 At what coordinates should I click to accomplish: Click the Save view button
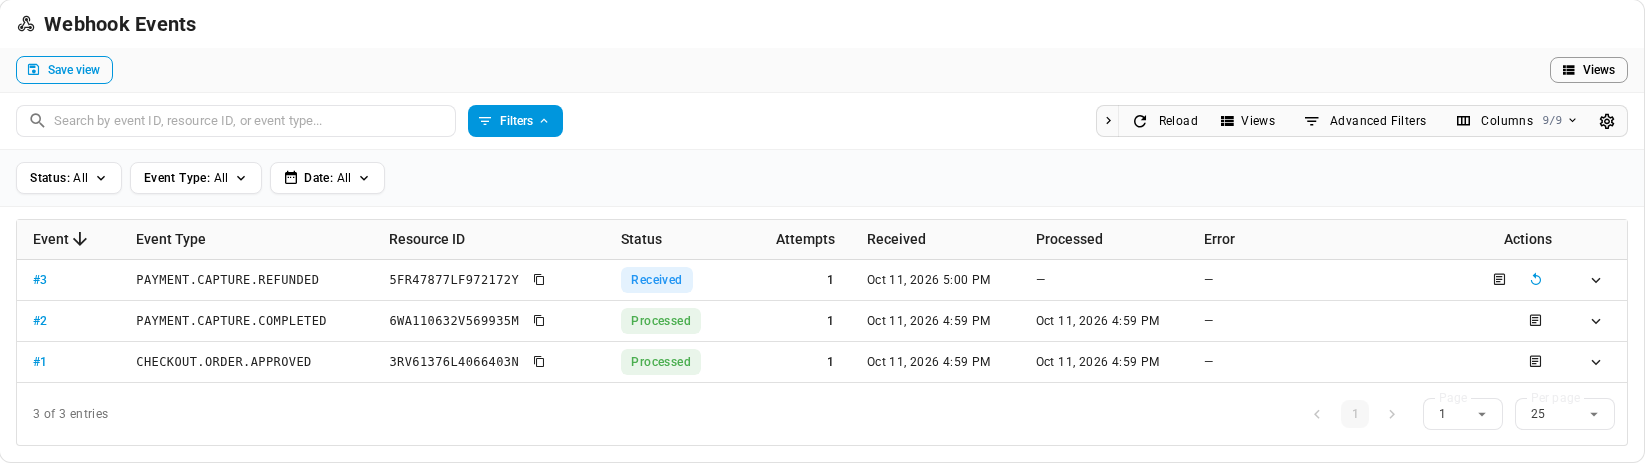pyautogui.click(x=64, y=70)
